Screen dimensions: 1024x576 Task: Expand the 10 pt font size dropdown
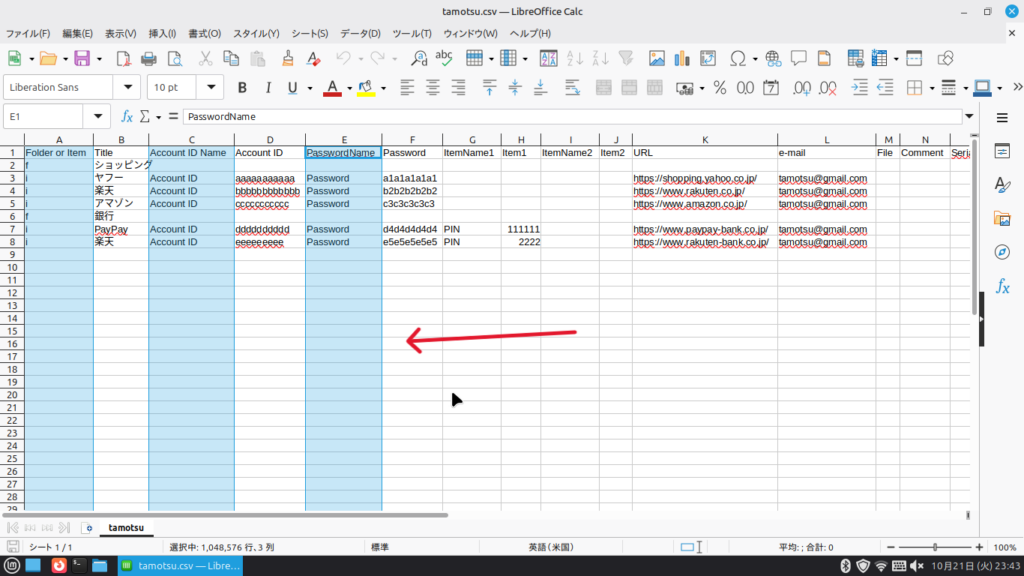click(x=210, y=88)
